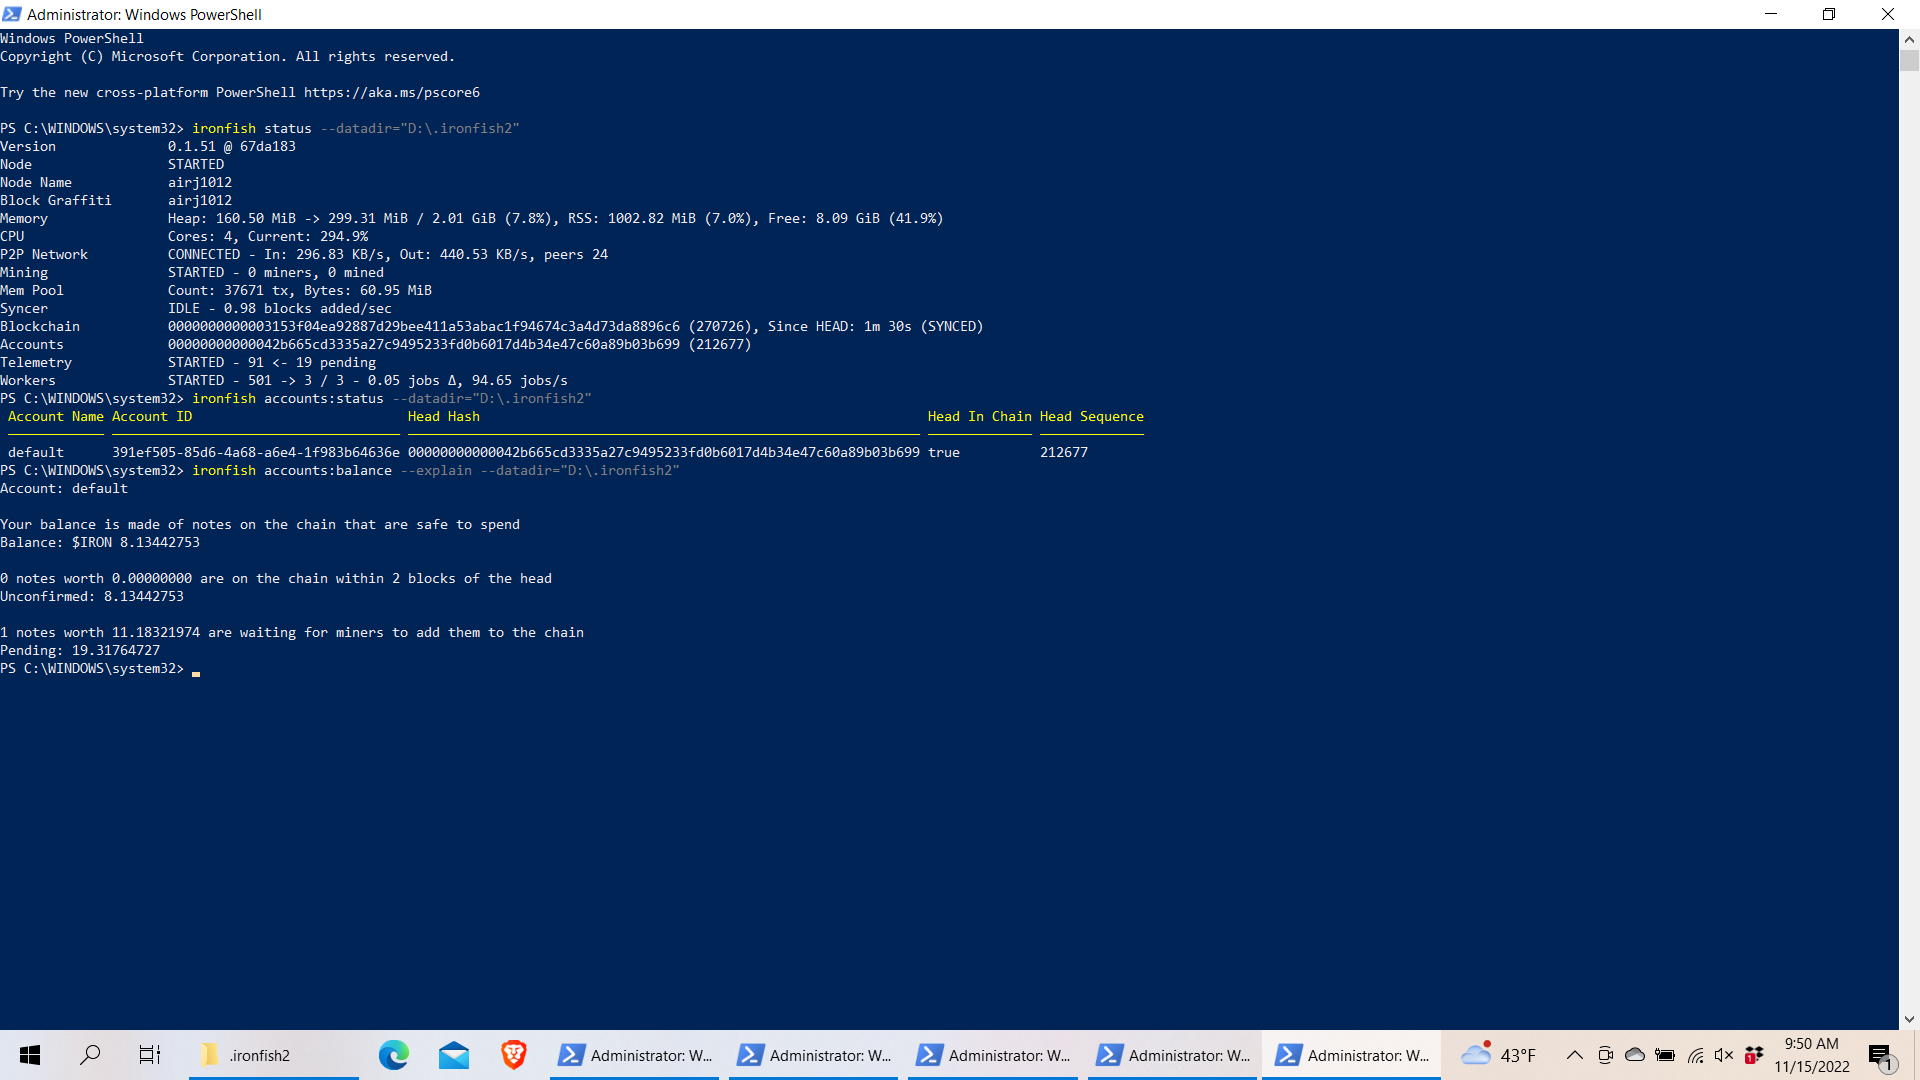Open the .ironfish2 folder taskbar item

273,1055
